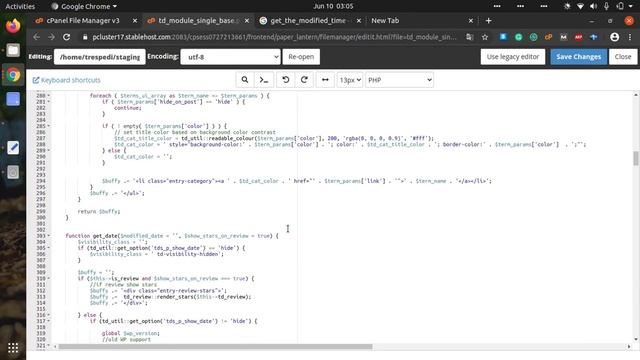This screenshot has width=640, height=360.
Task: Open the Keyboard shortcuts link
Action: (x=67, y=80)
